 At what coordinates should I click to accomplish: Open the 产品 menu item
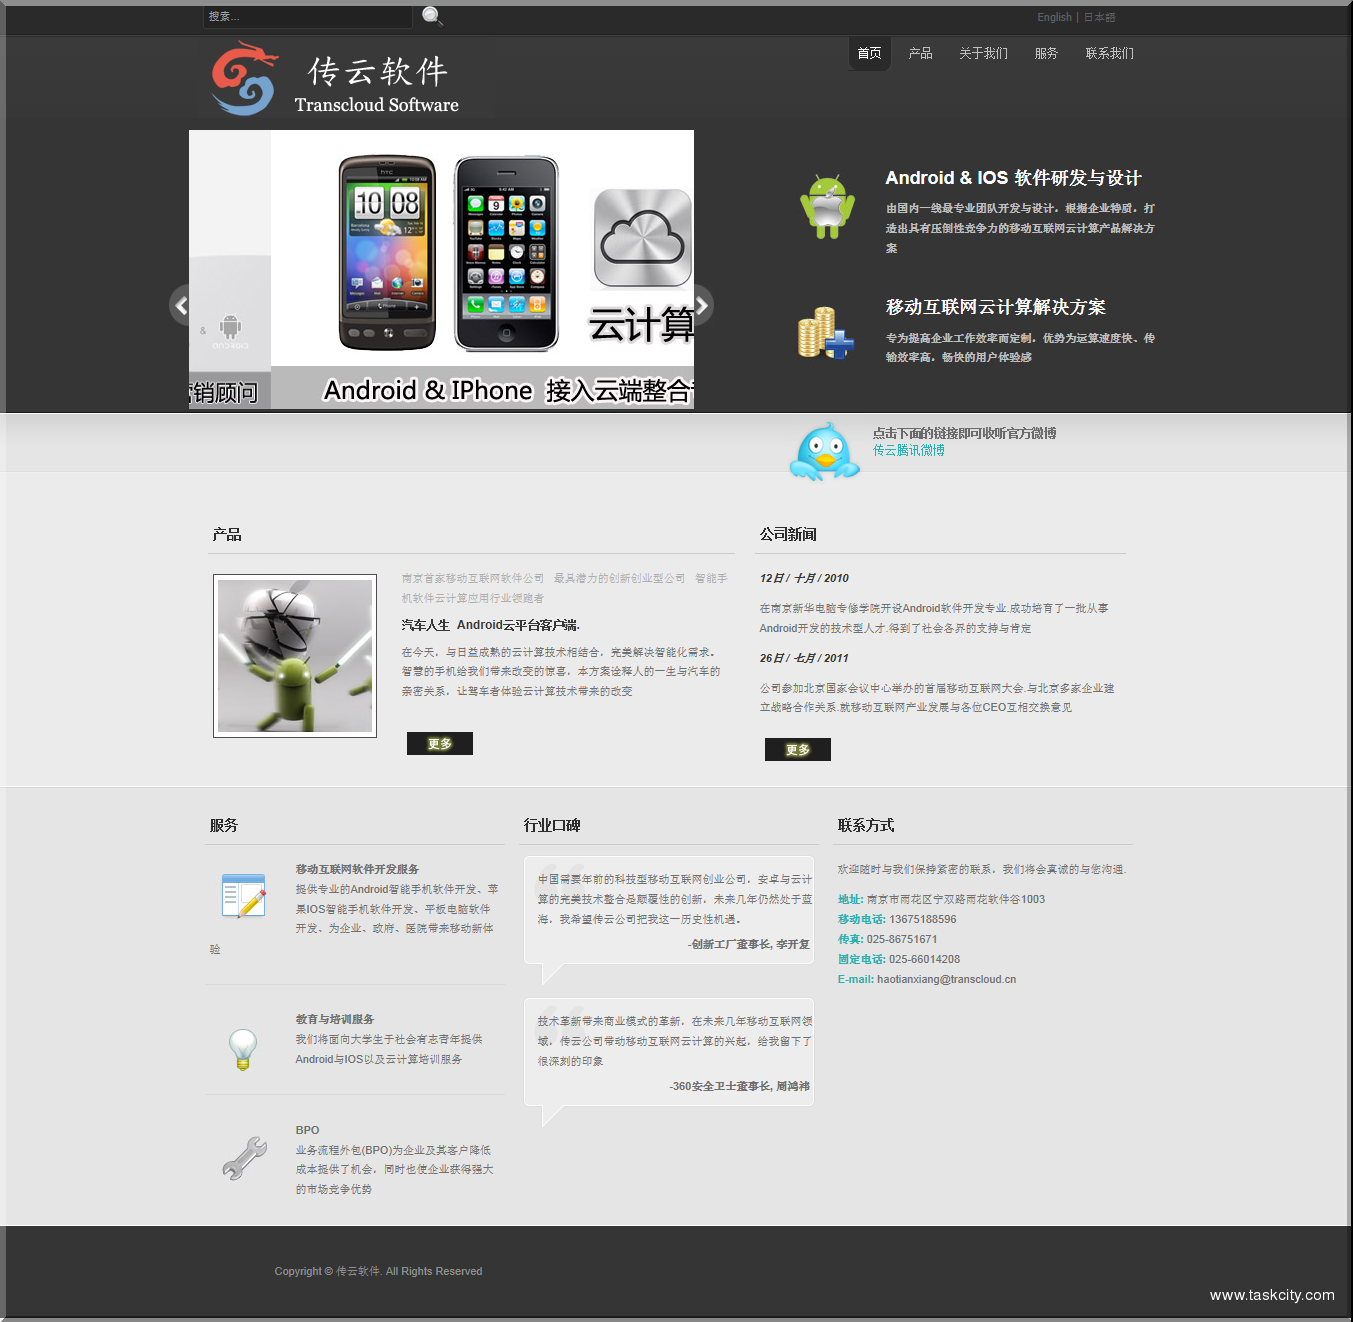tap(921, 53)
